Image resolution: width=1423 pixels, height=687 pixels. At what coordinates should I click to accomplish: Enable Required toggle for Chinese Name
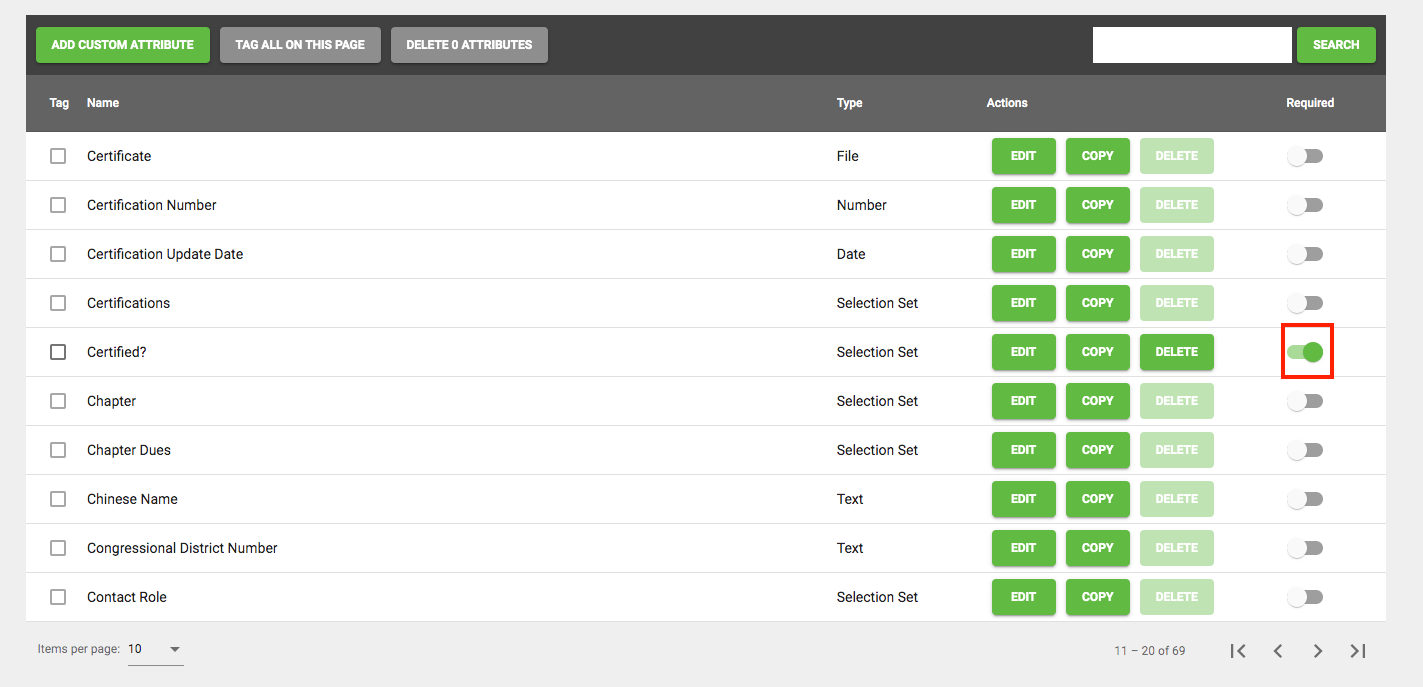pyautogui.click(x=1305, y=499)
